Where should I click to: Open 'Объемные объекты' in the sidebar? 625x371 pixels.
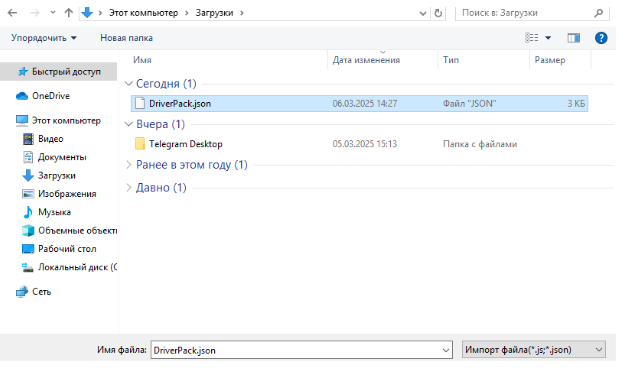pyautogui.click(x=77, y=231)
